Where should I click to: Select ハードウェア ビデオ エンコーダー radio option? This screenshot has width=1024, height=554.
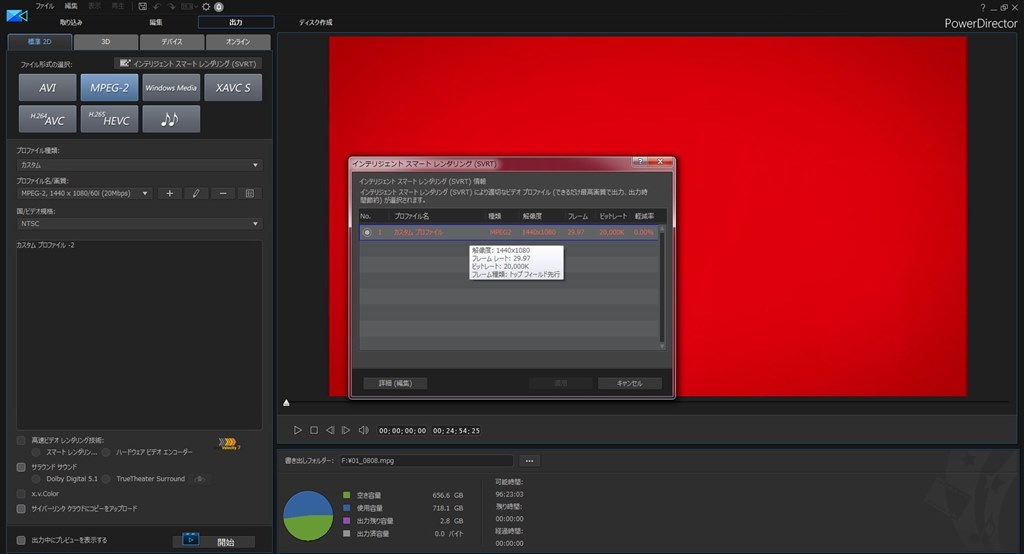(106, 452)
